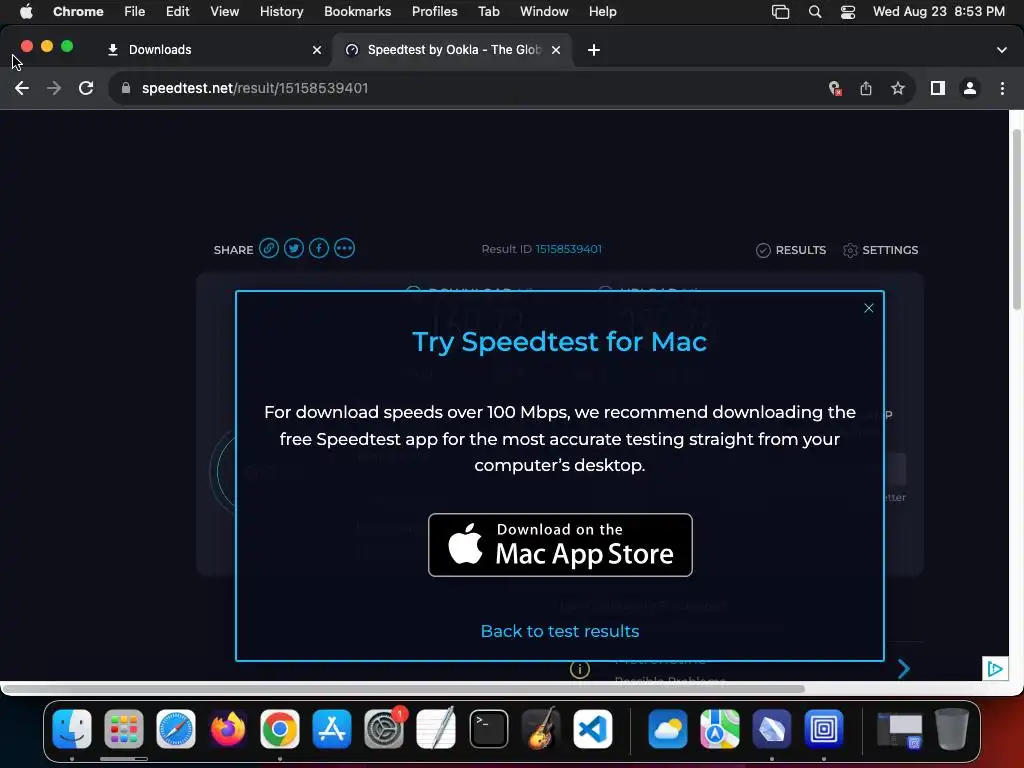Open System Settings from the dock
This screenshot has width=1024, height=768.
click(x=384, y=729)
